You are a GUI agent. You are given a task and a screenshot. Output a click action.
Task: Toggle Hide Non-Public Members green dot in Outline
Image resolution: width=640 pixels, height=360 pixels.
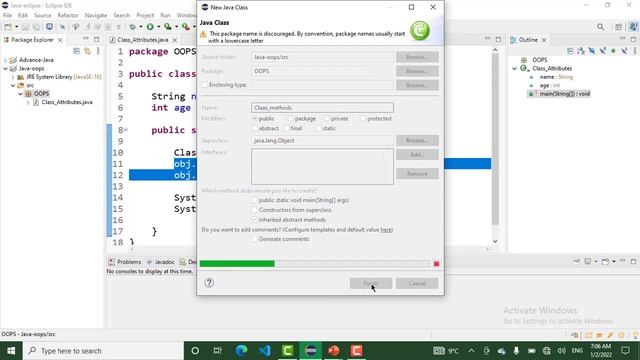[613, 51]
